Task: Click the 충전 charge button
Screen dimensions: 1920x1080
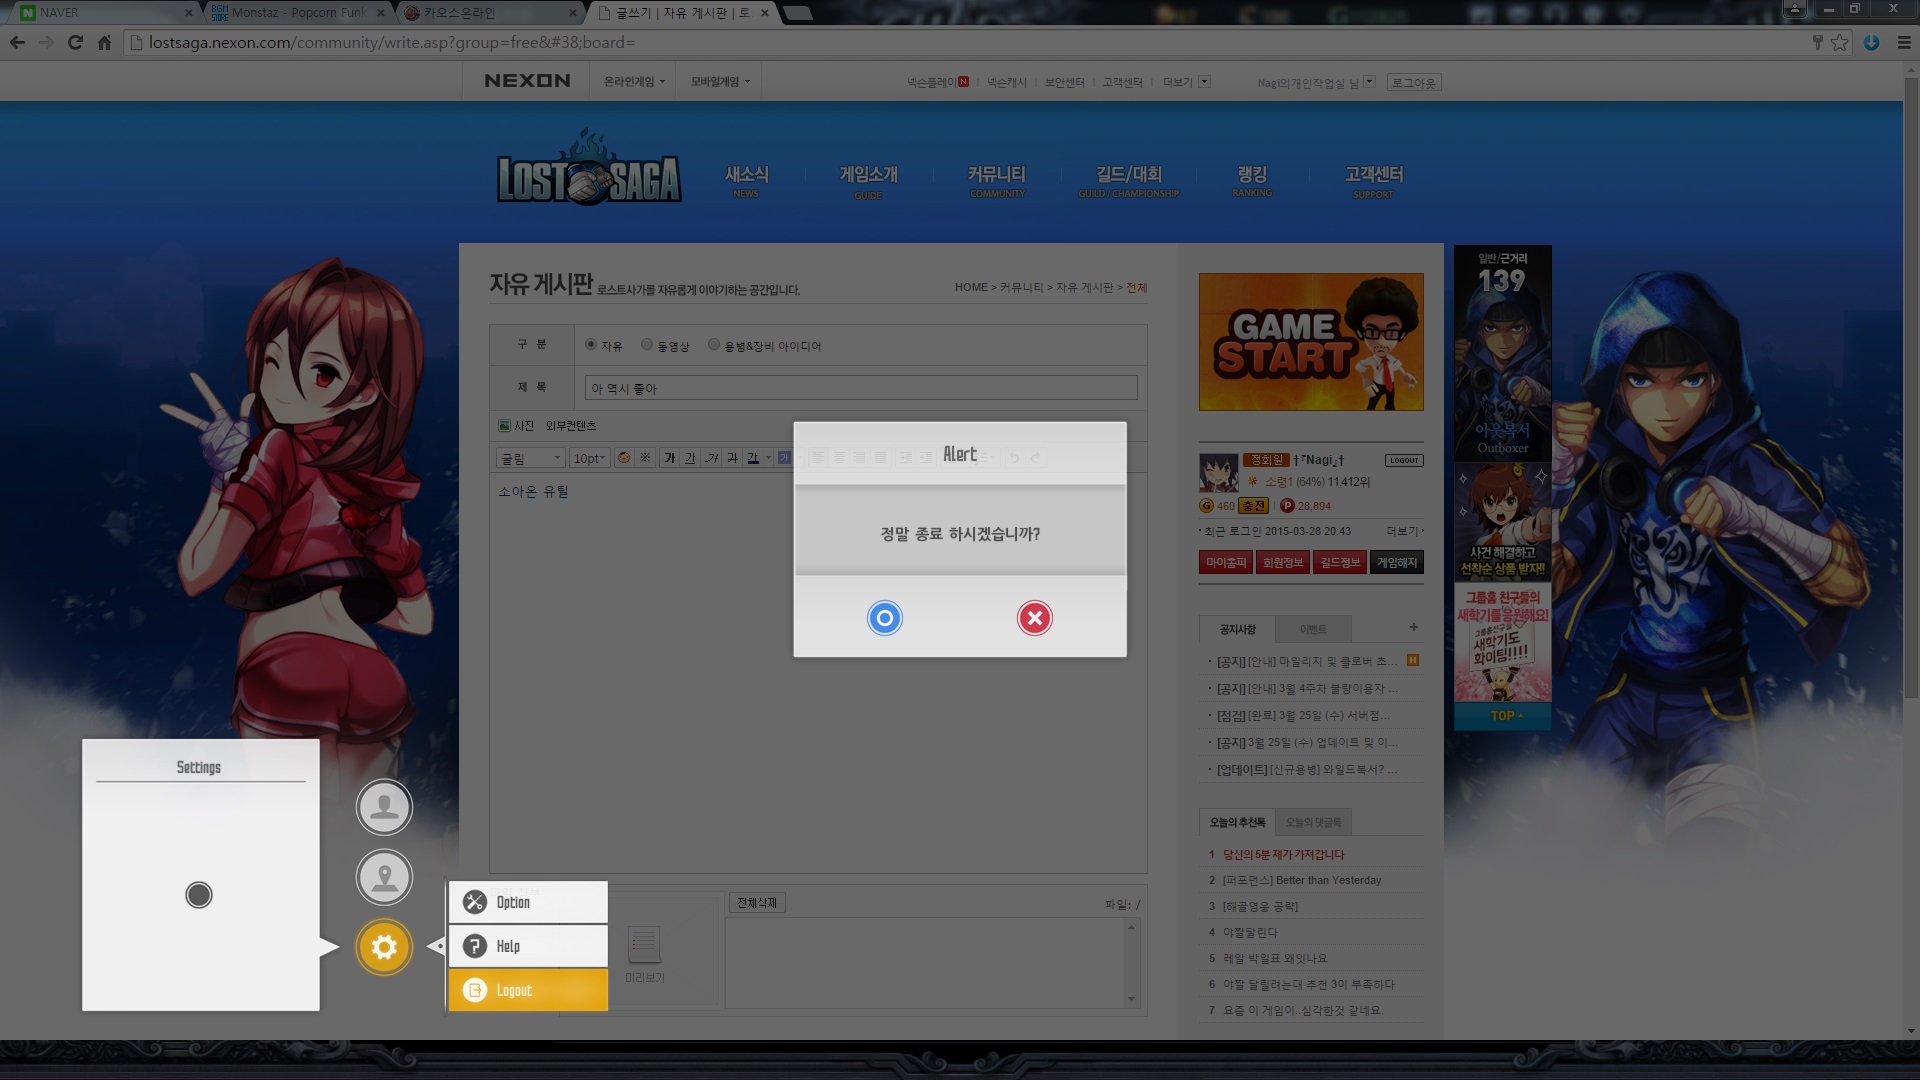Action: click(x=1253, y=506)
